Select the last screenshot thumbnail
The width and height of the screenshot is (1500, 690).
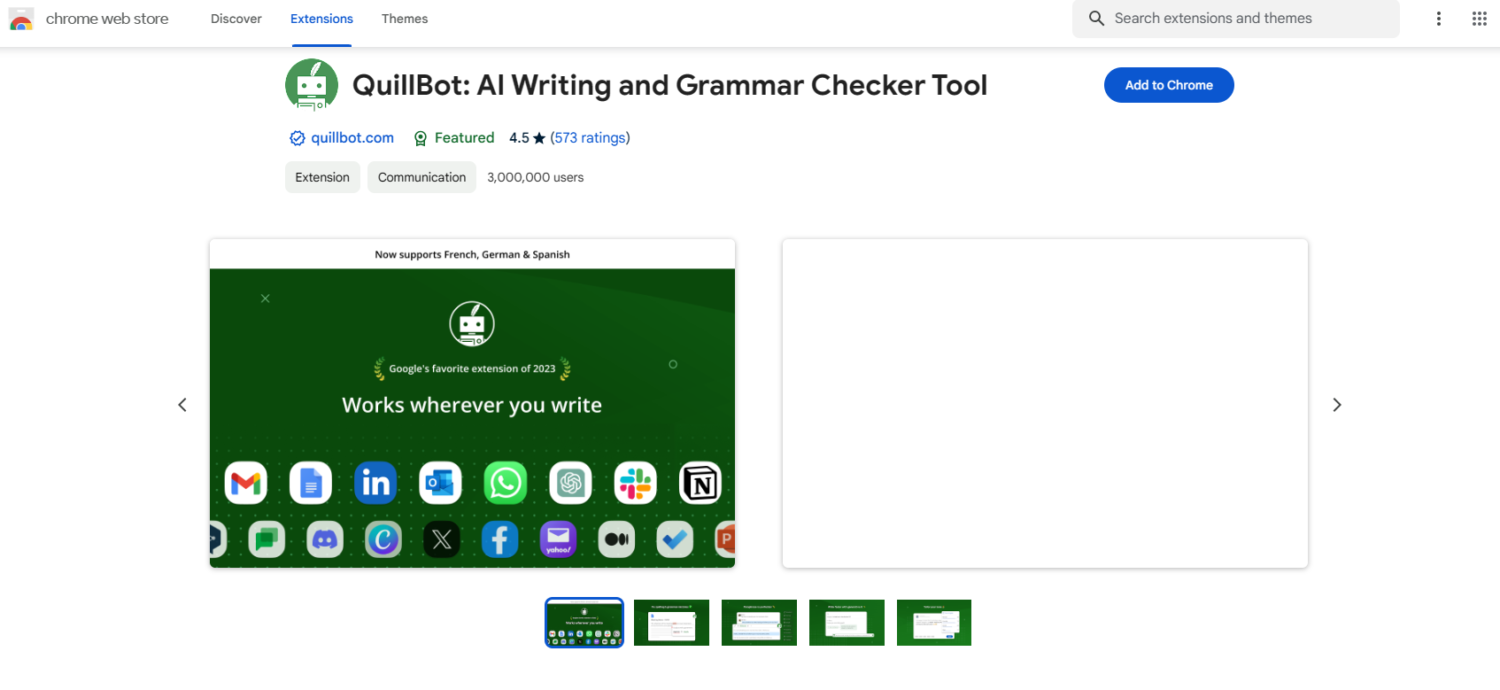click(x=934, y=622)
